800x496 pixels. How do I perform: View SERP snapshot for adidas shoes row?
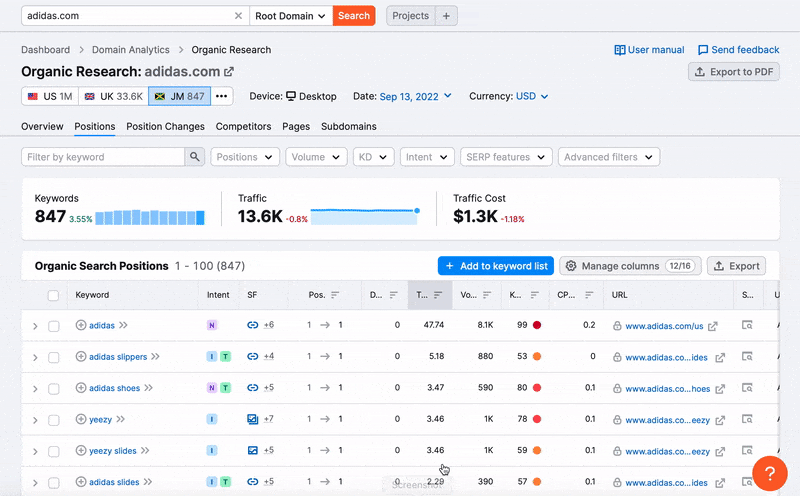(x=747, y=388)
